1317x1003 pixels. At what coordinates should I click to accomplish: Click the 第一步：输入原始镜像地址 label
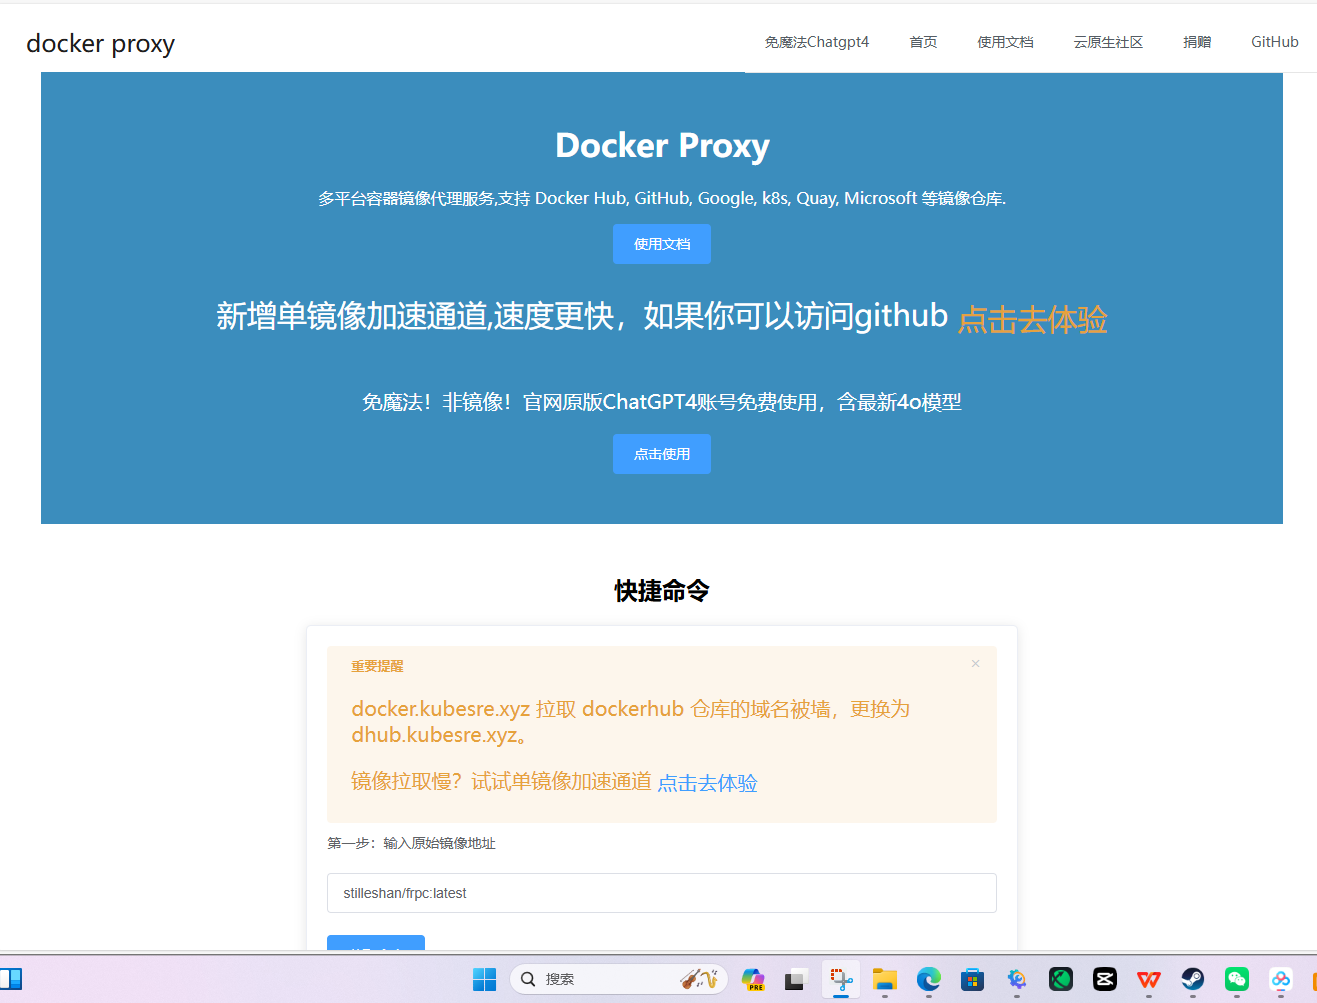tap(411, 843)
